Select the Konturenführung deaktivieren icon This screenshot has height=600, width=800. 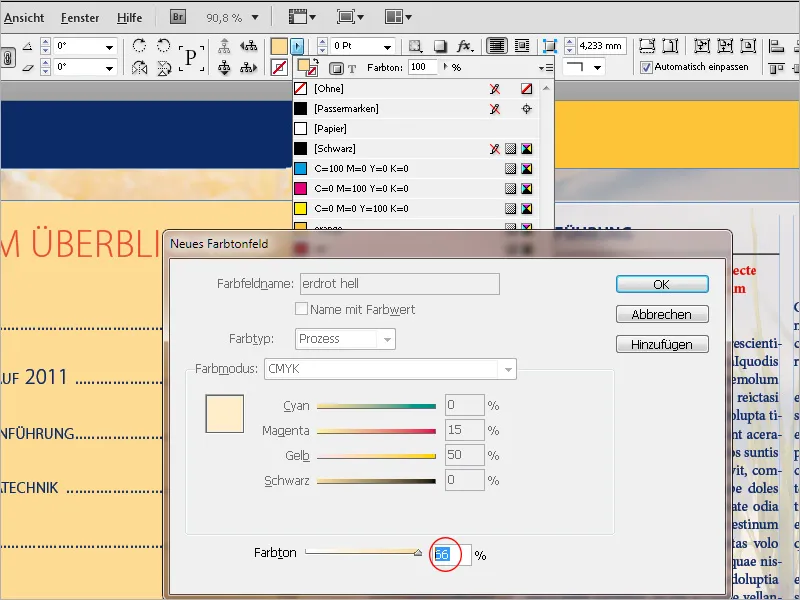[x=495, y=44]
